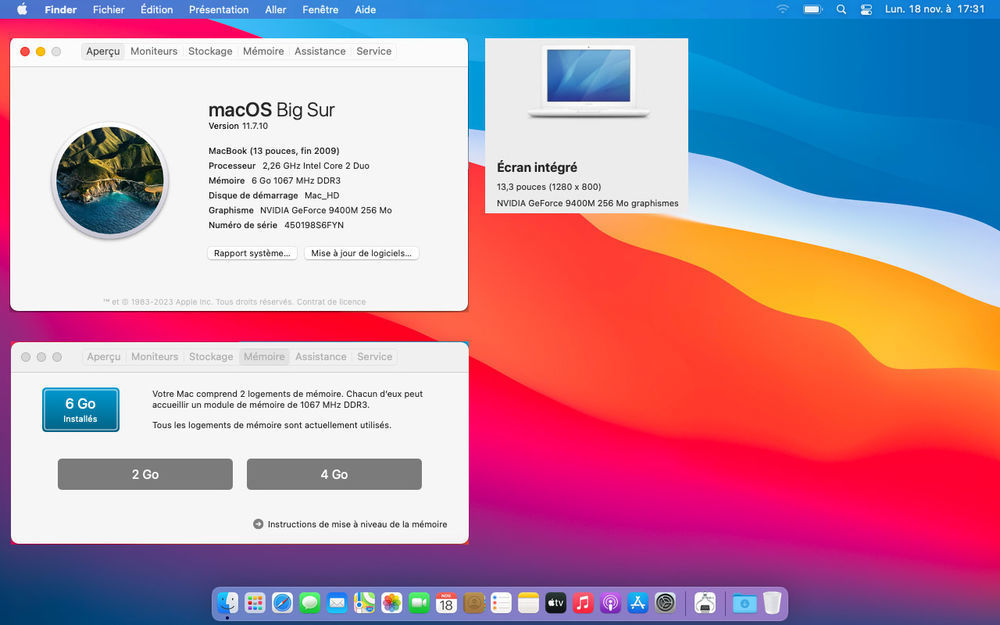Select Moniteurs tab in macOS Big Sur window
The image size is (1000, 625).
point(154,51)
